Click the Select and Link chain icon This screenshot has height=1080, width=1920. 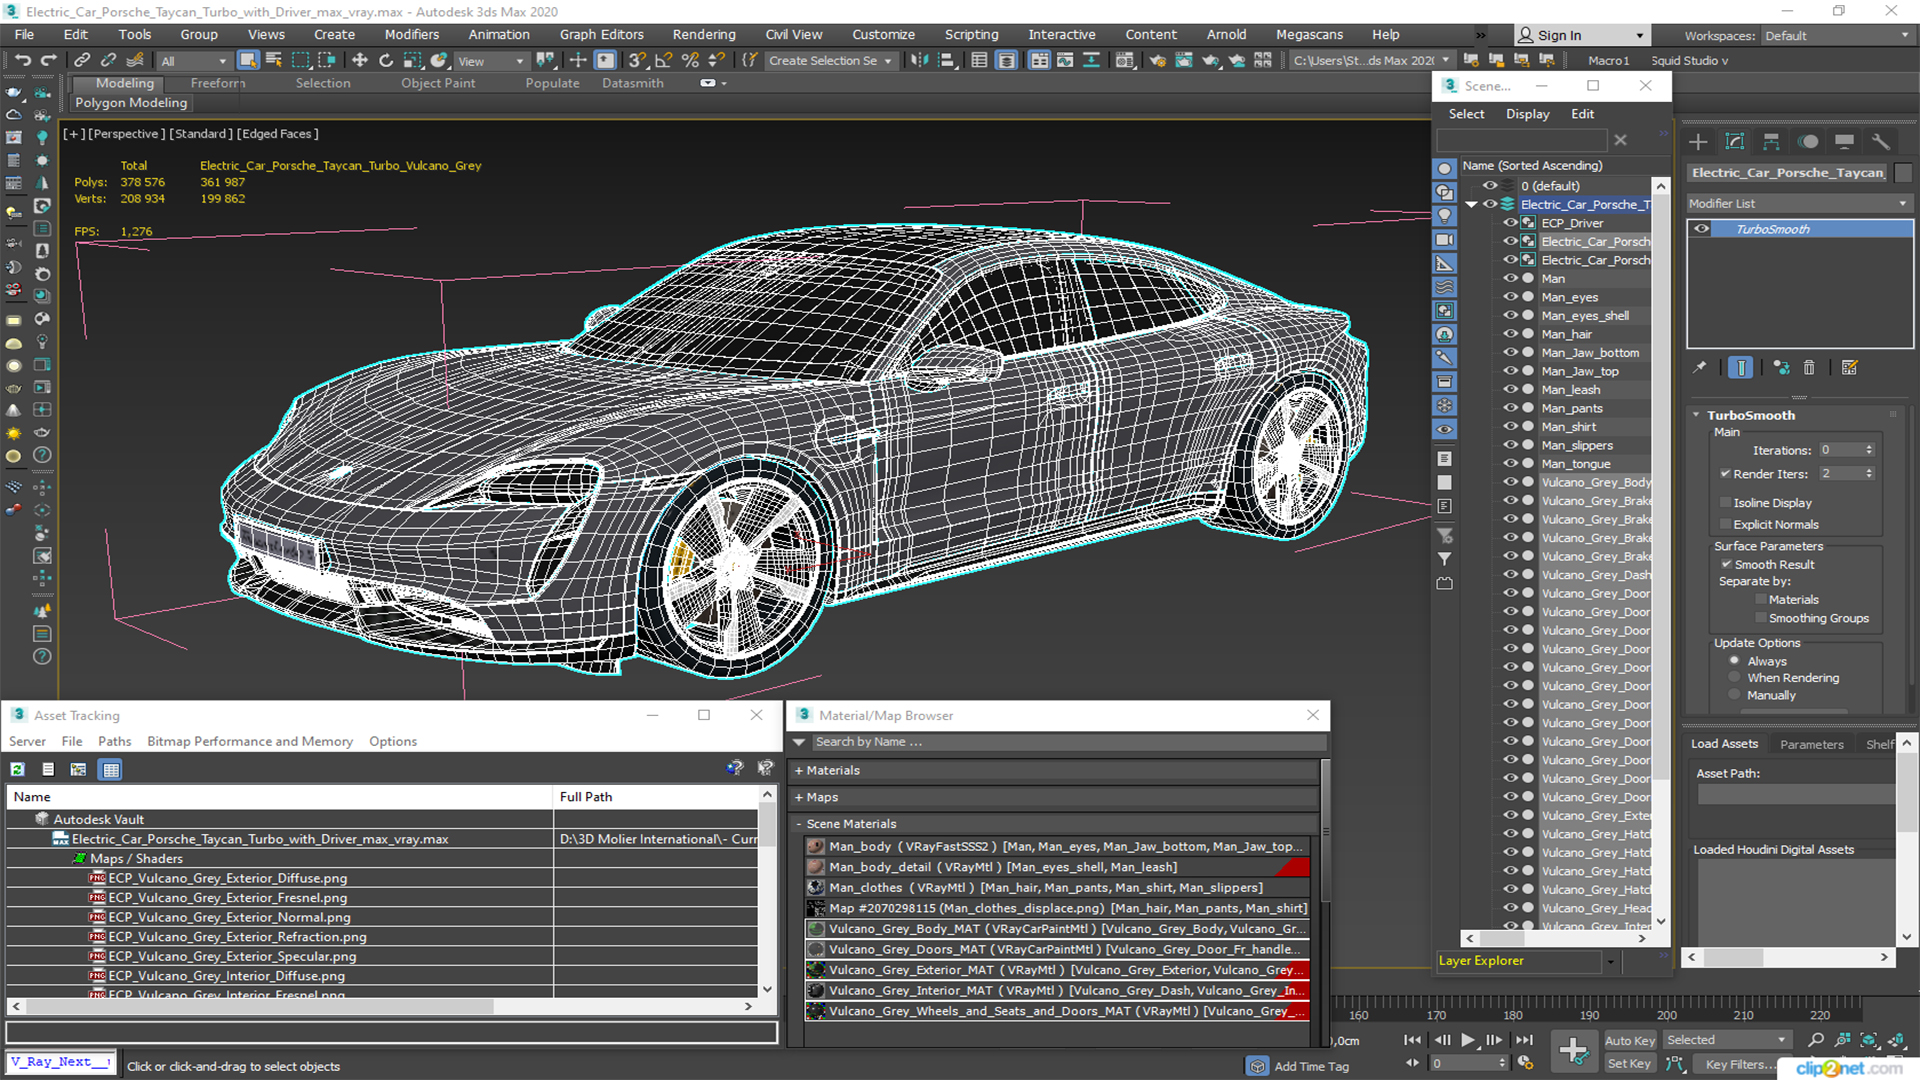pyautogui.click(x=82, y=60)
